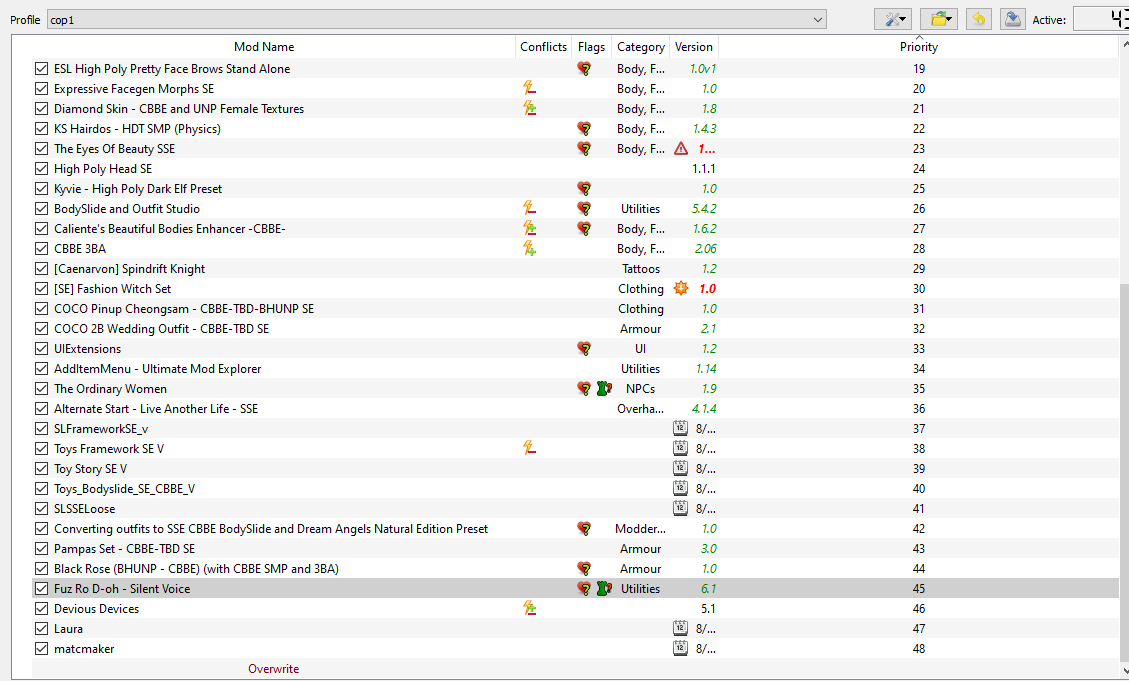
Task: Sort by the Priority column header
Action: 919,47
